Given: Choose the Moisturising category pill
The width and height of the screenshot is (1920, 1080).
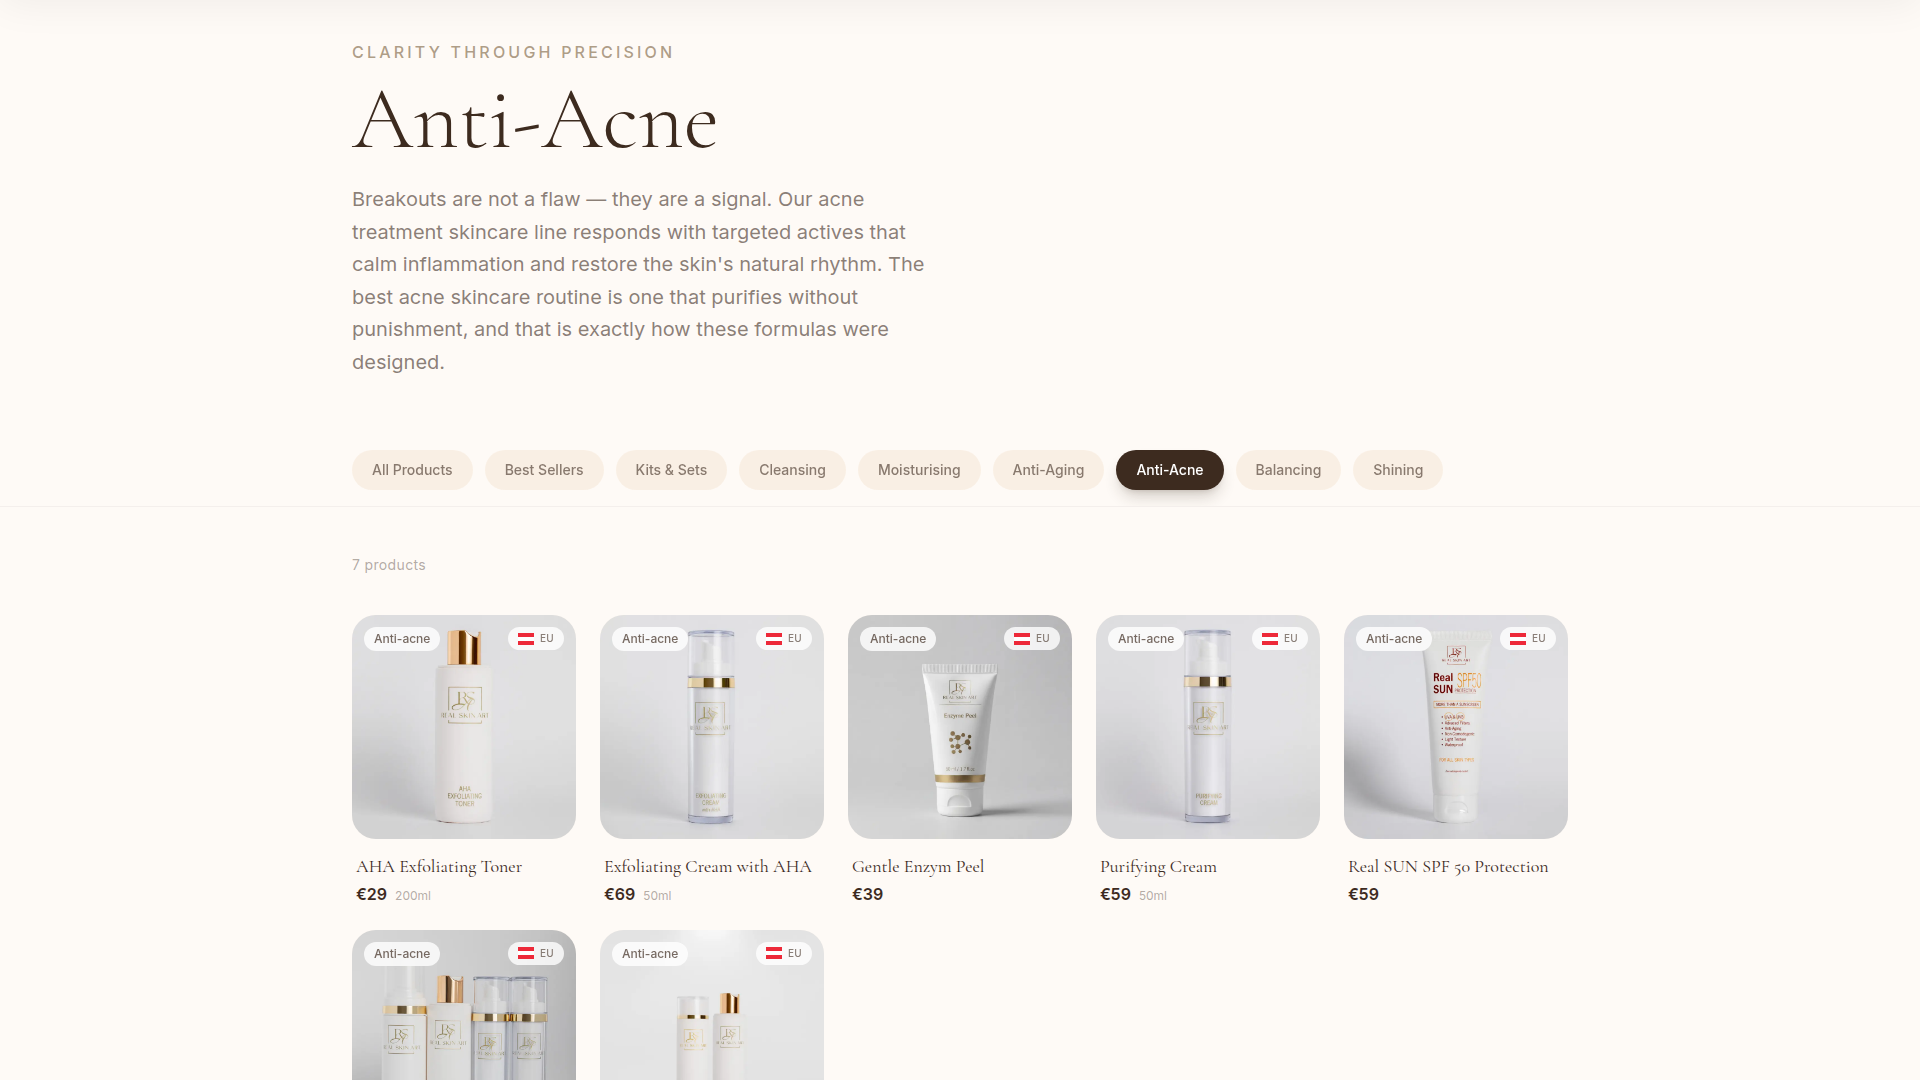Looking at the screenshot, I should [918, 470].
